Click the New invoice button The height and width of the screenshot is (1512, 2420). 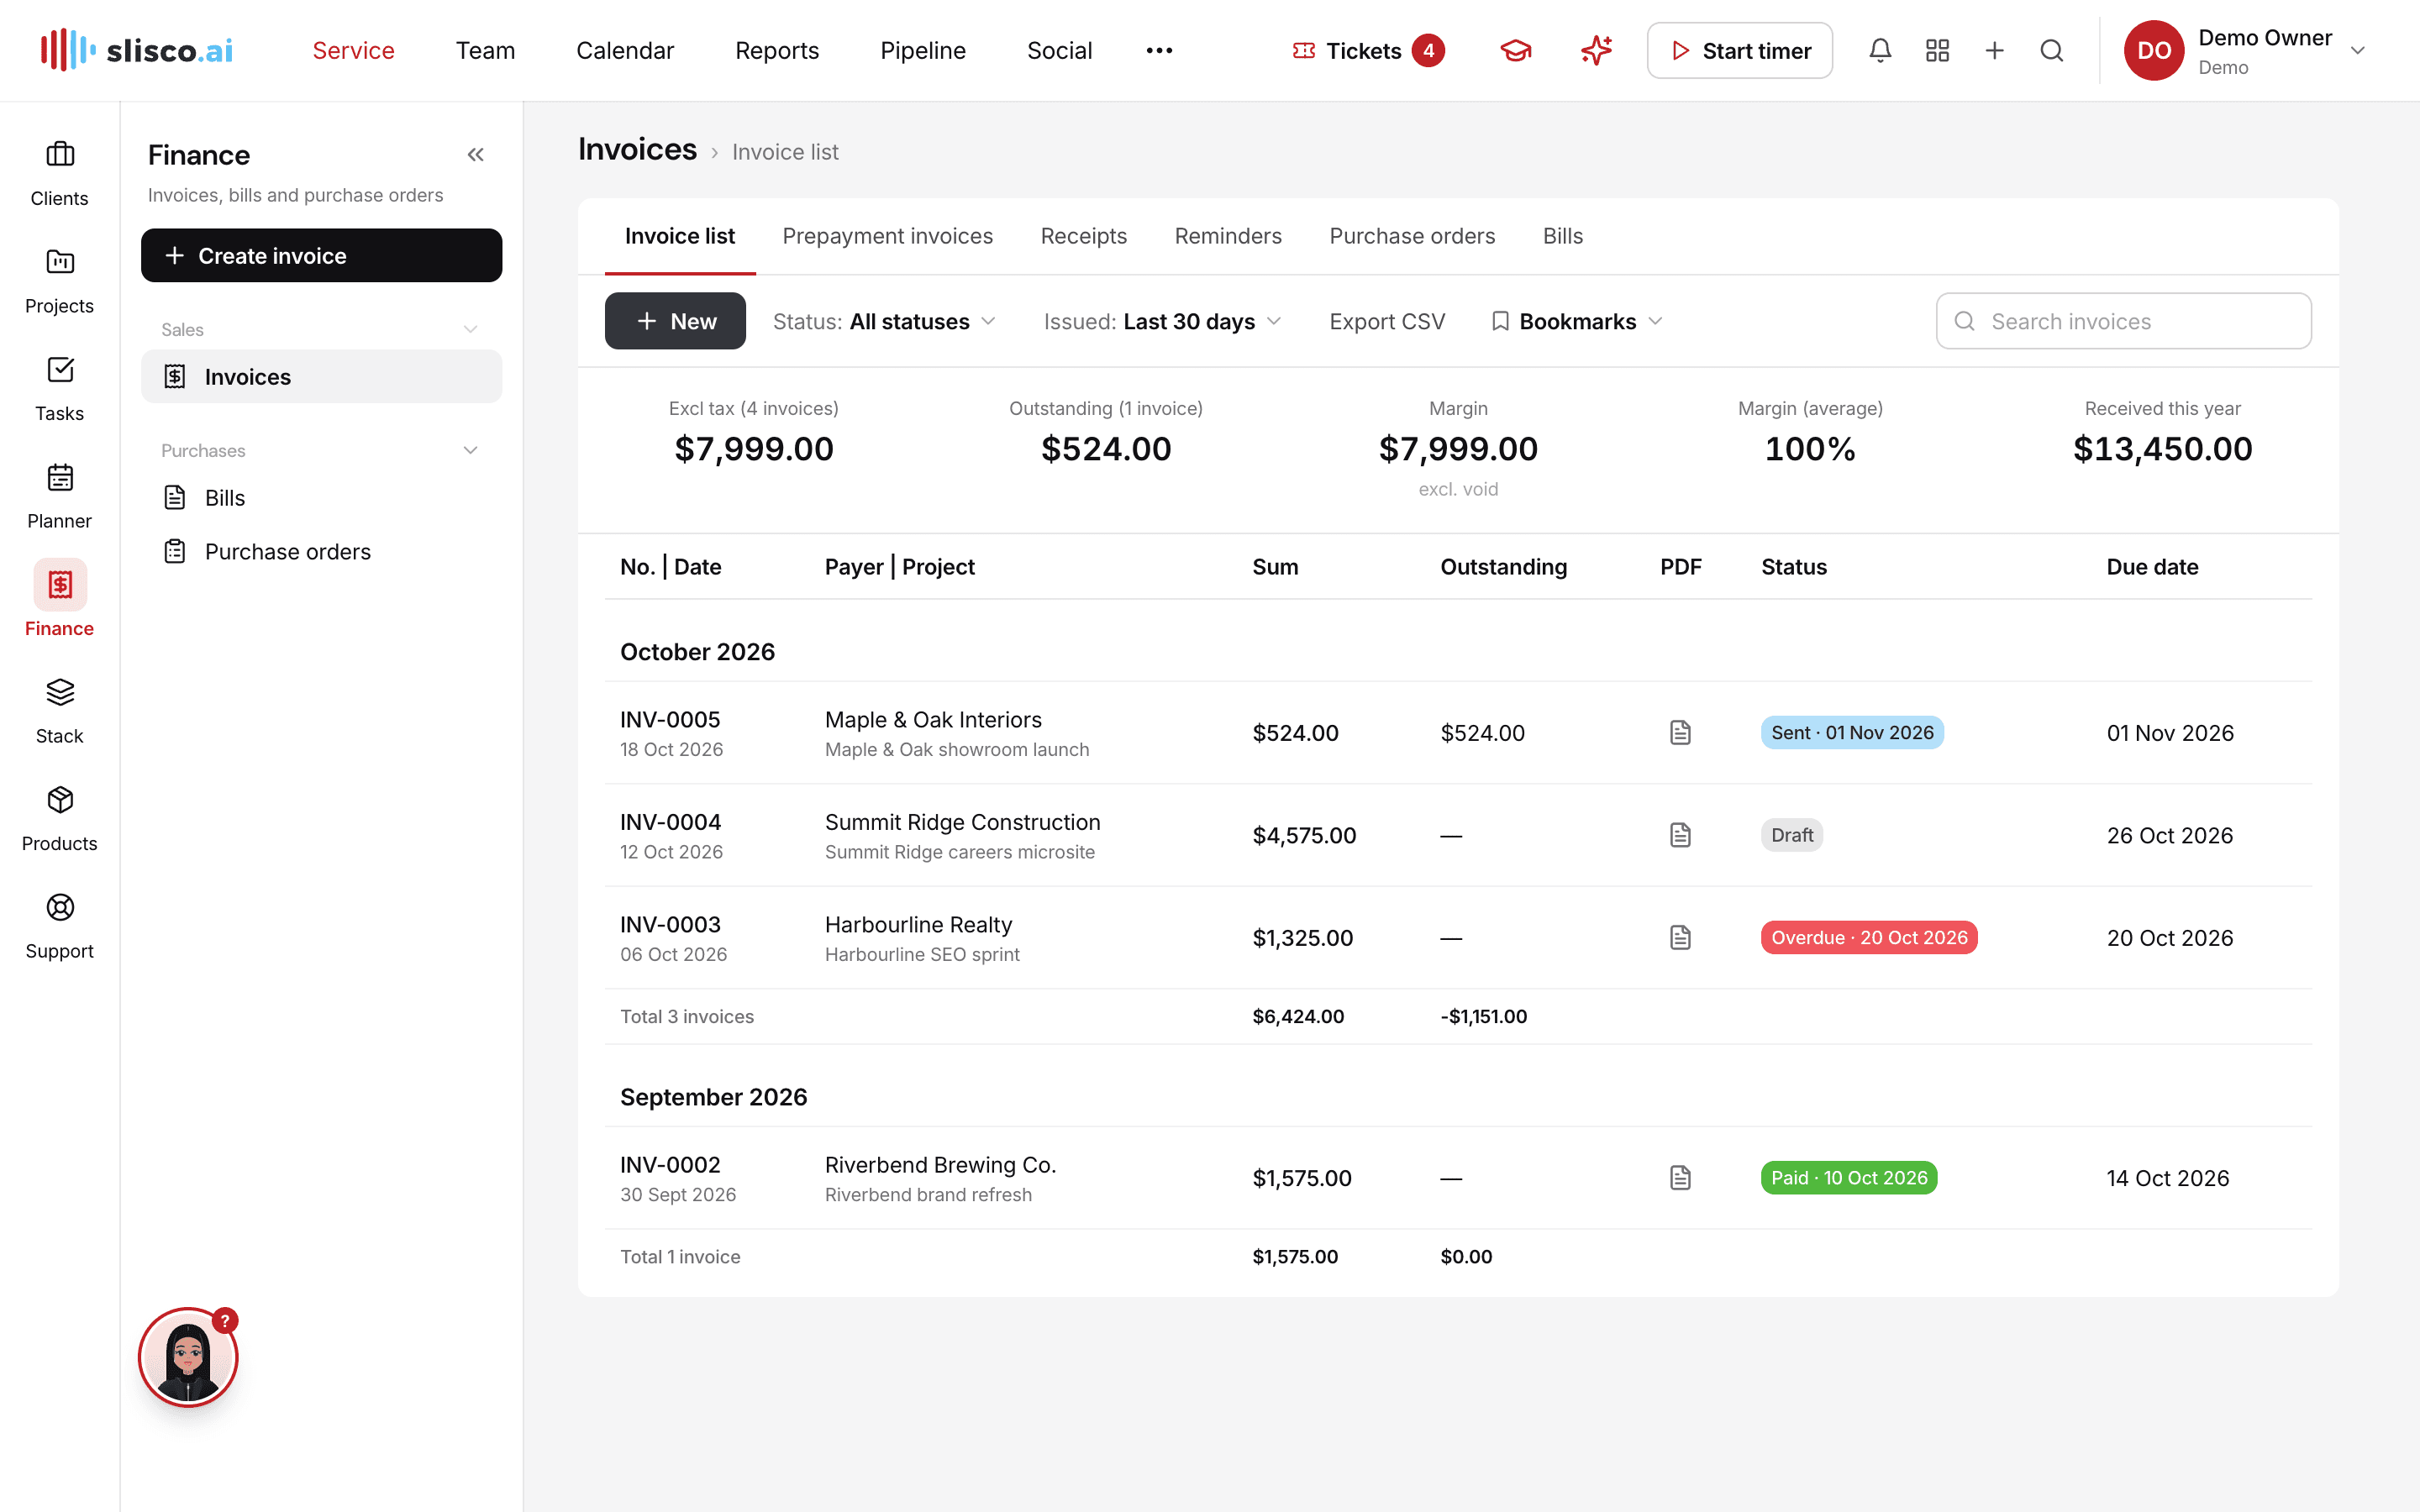pyautogui.click(x=675, y=321)
